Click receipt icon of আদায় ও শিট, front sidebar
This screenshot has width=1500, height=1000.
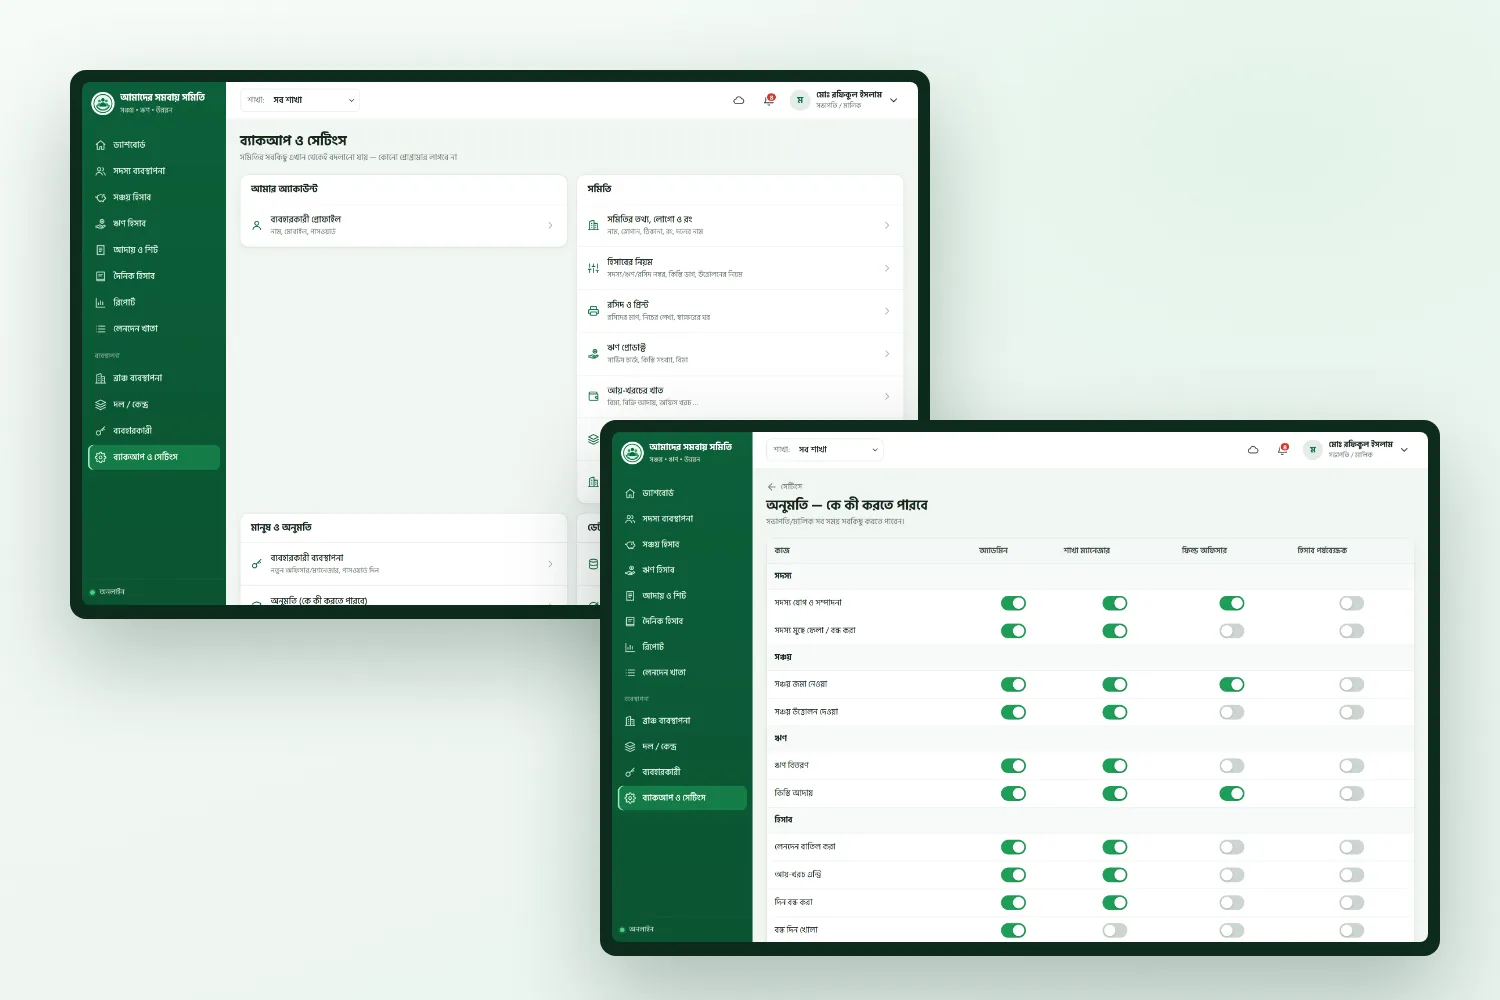point(630,596)
